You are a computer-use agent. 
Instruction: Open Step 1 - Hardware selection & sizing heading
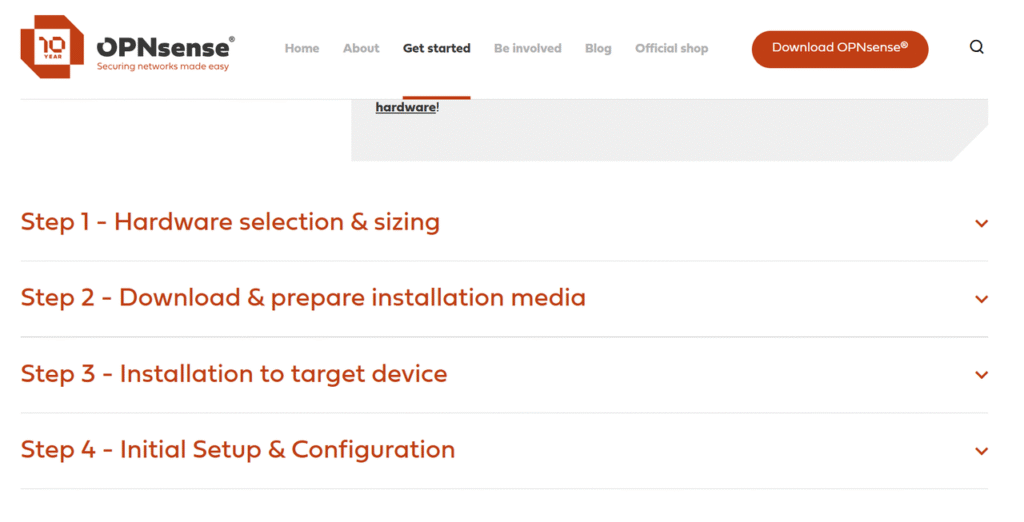pyautogui.click(x=230, y=222)
